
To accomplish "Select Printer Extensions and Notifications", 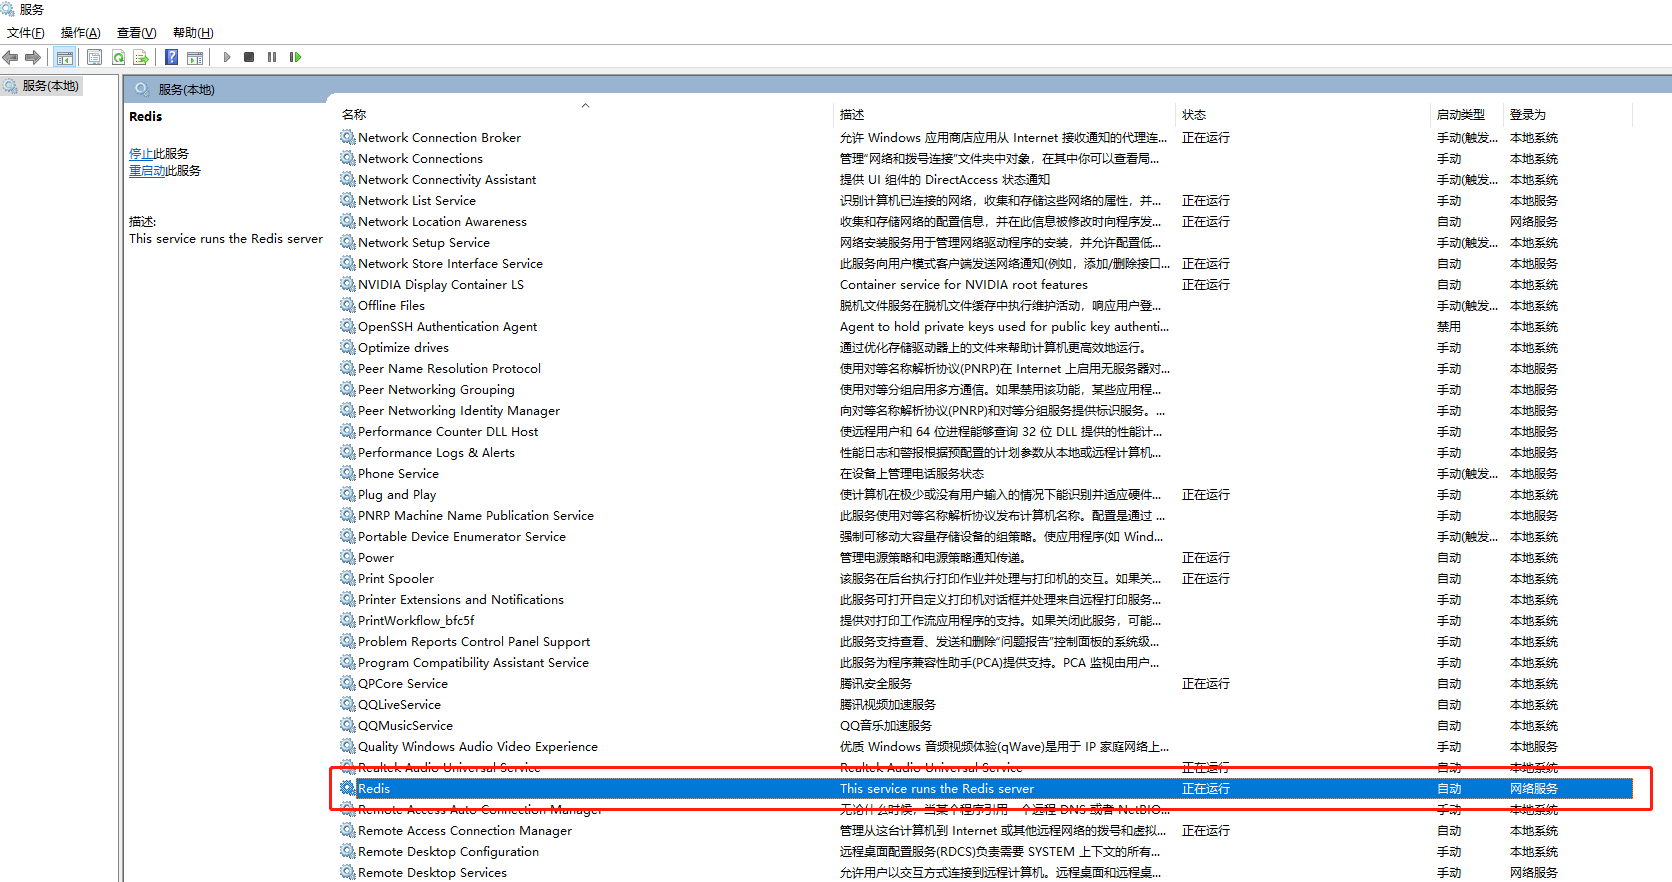I will (461, 600).
